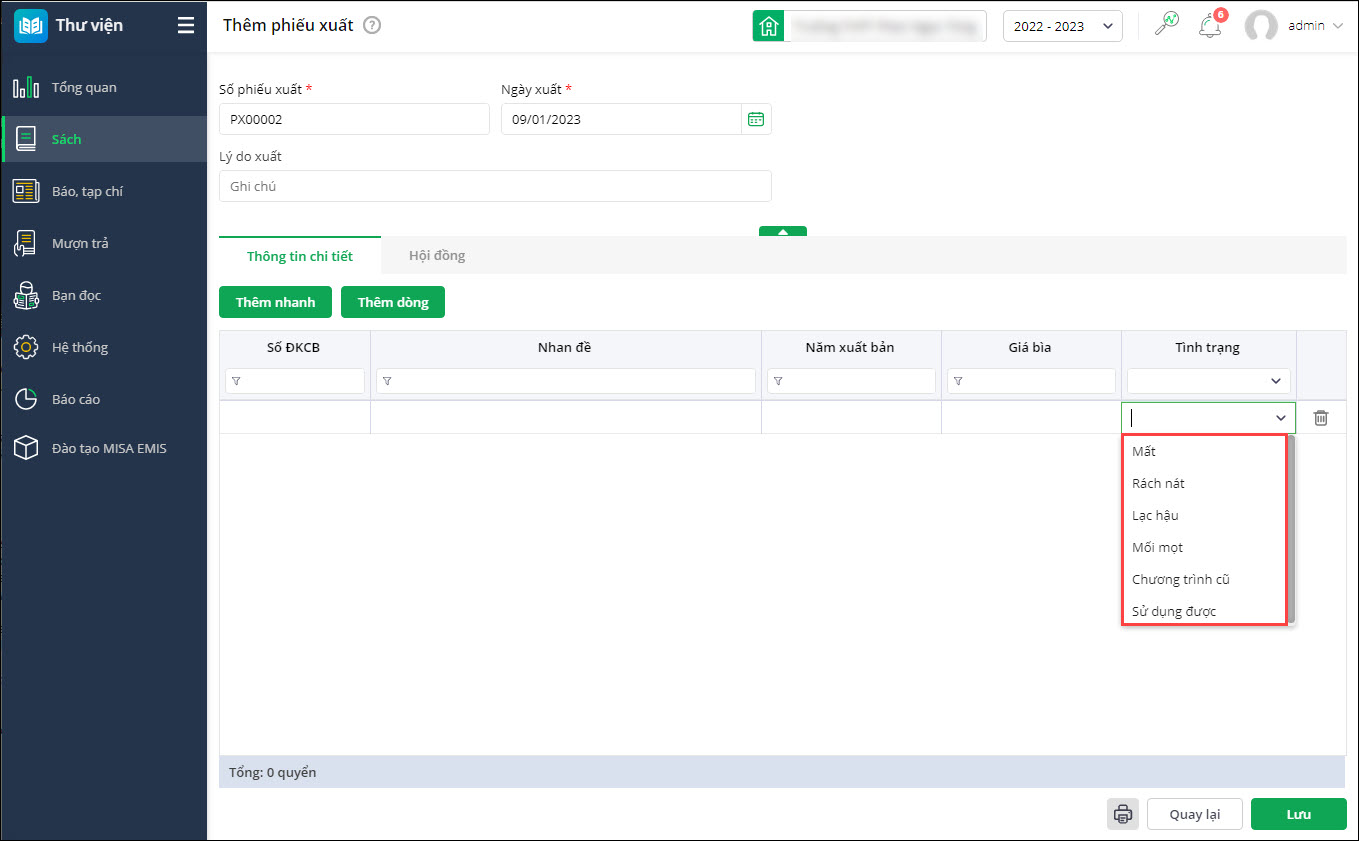Image resolution: width=1359 pixels, height=841 pixels.
Task: Click the Ngày xuất date field
Action: click(x=621, y=119)
